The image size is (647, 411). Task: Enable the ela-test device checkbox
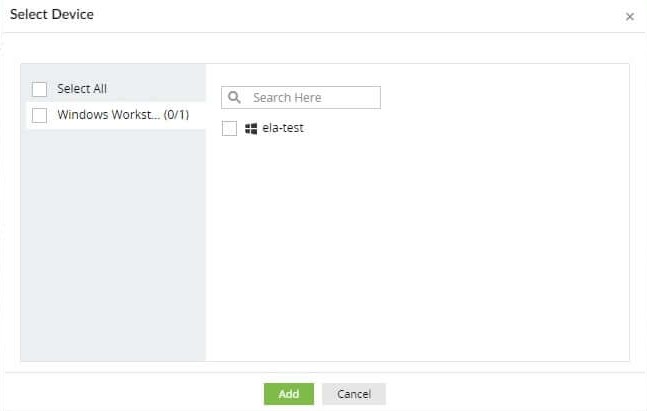(x=230, y=128)
